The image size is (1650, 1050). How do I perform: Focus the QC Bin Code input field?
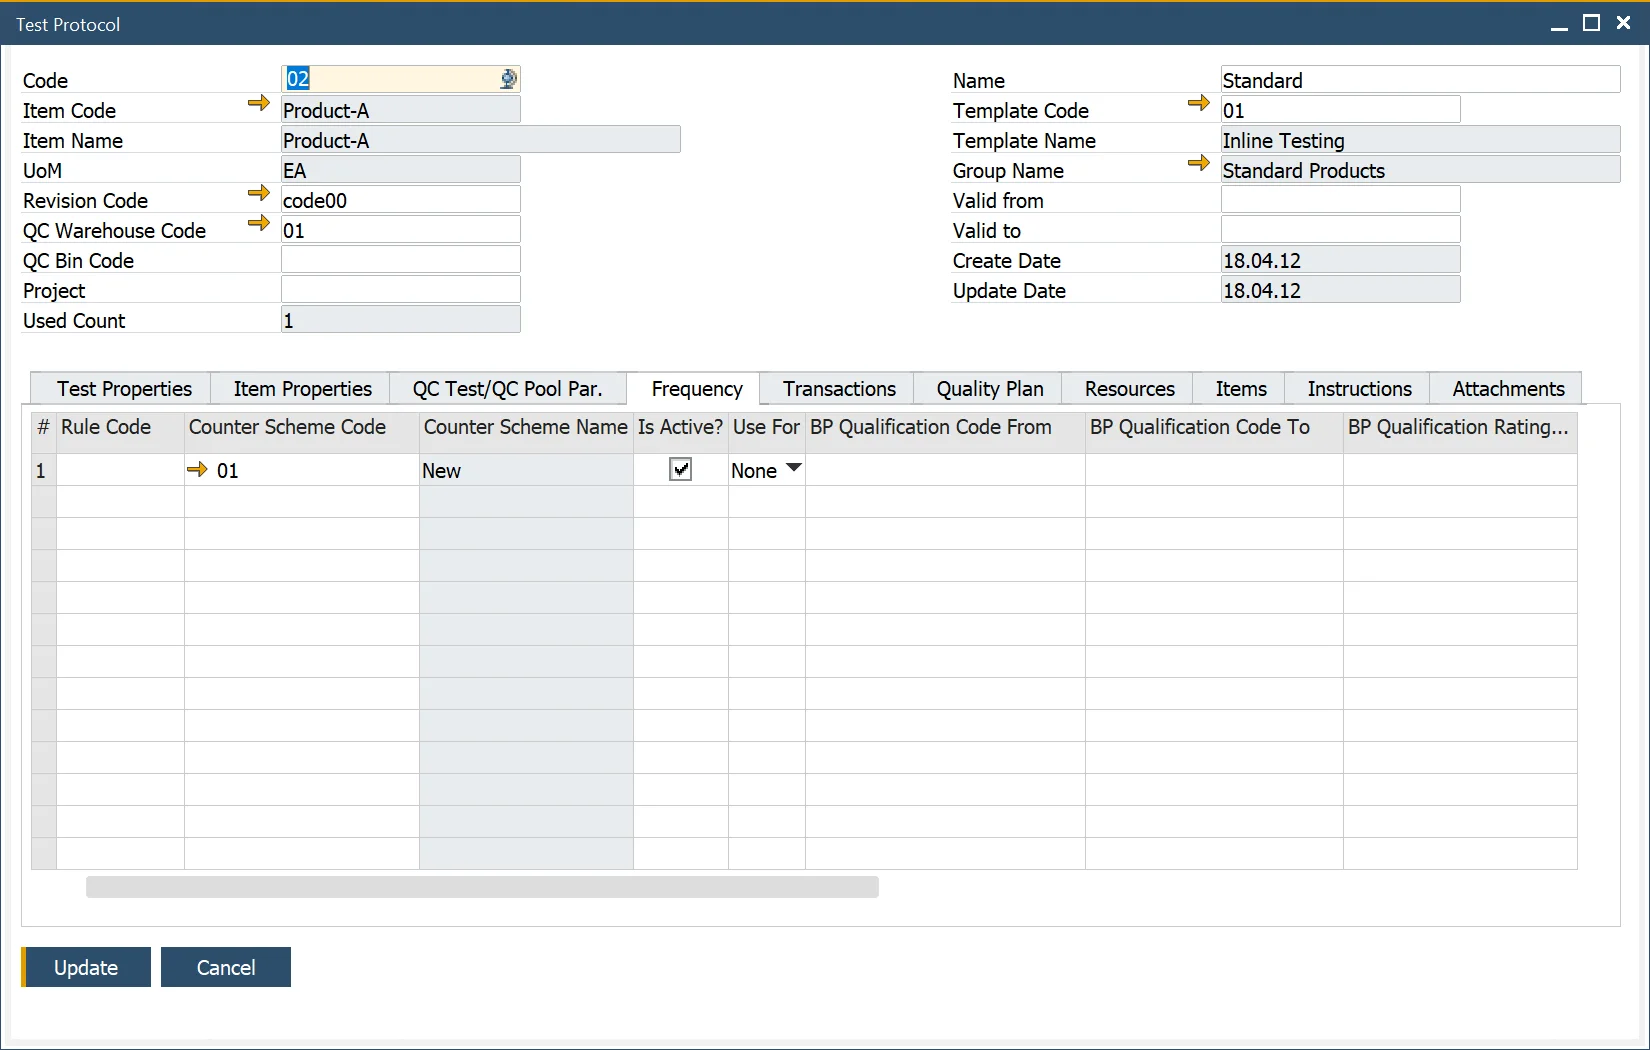[400, 260]
